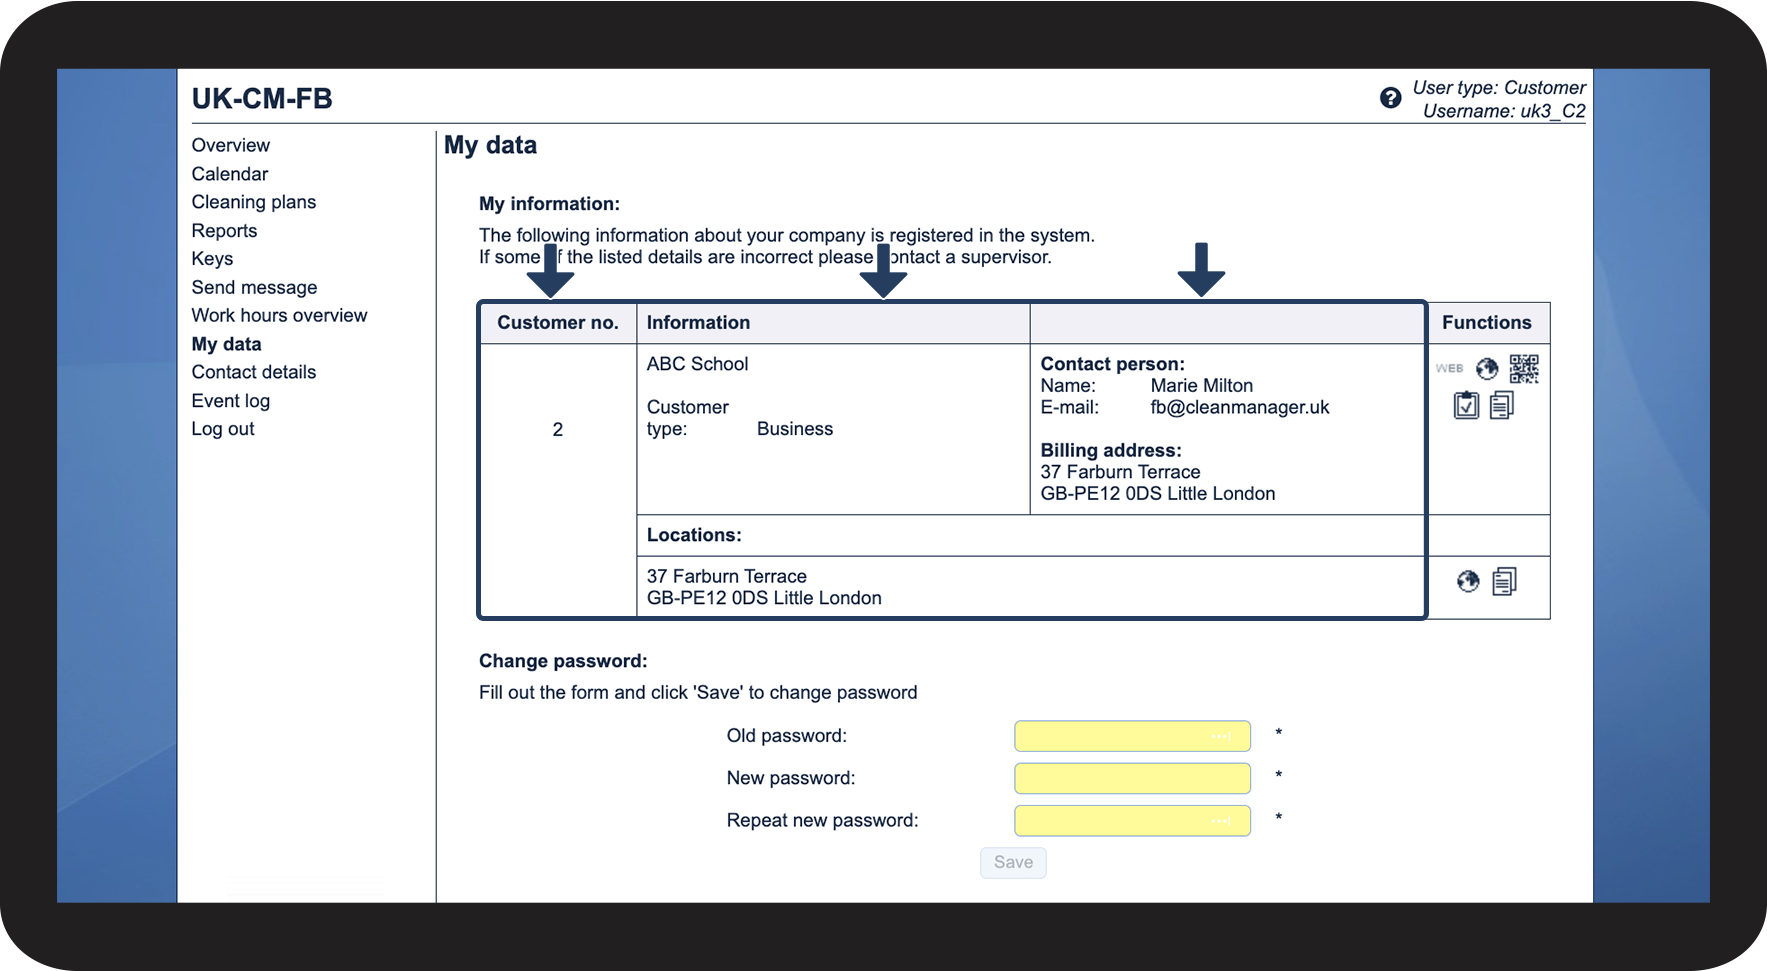Open the globe map icon in customer row
Viewport: 1767px width, 971px height.
coord(1487,369)
